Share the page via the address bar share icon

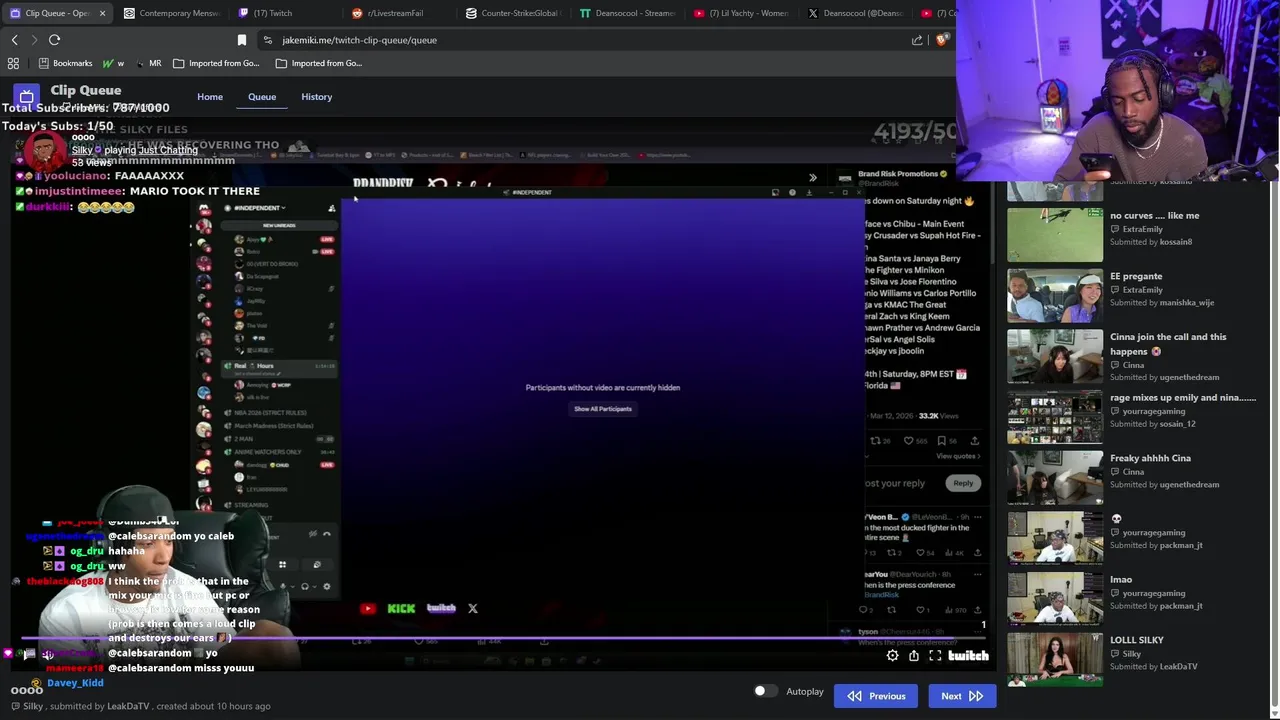(917, 40)
